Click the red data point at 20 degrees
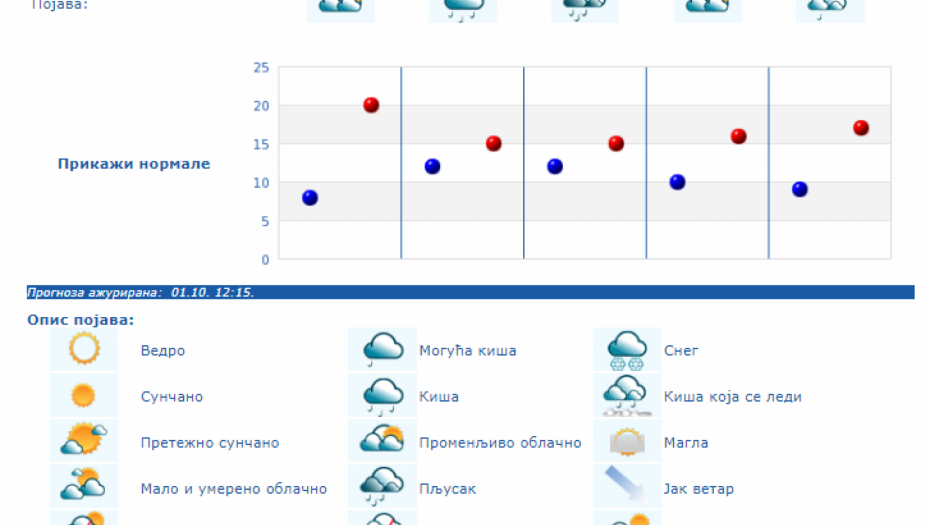Screen dimensions: 930x525 click(x=371, y=105)
